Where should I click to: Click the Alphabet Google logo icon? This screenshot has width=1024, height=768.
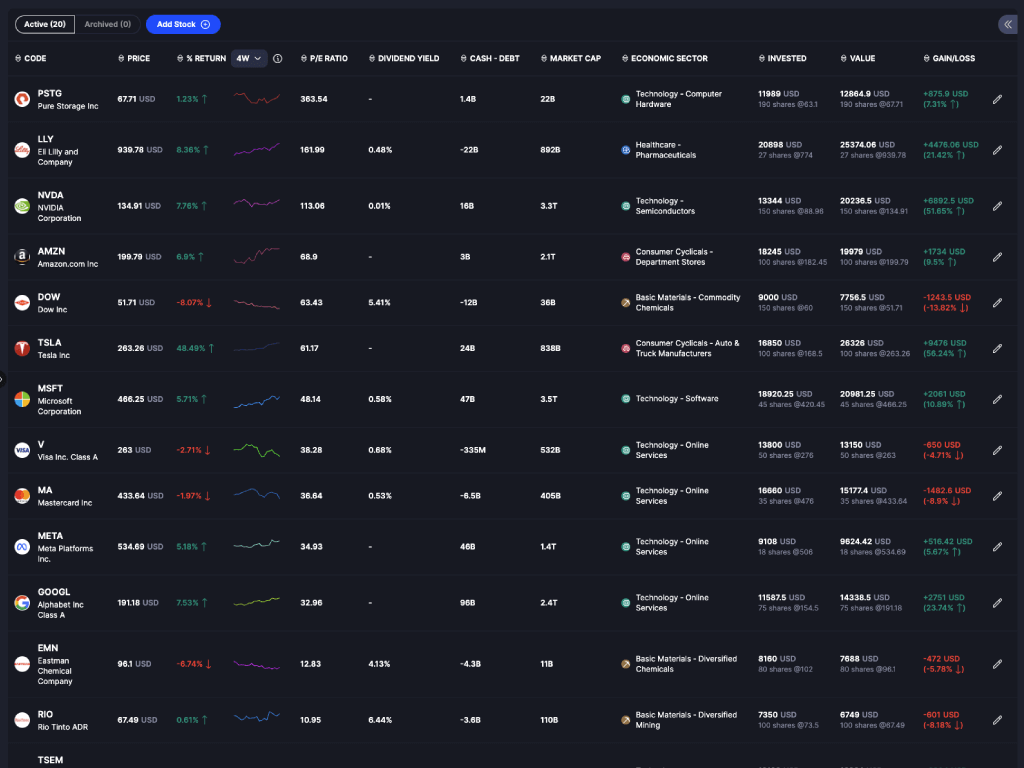coord(22,603)
